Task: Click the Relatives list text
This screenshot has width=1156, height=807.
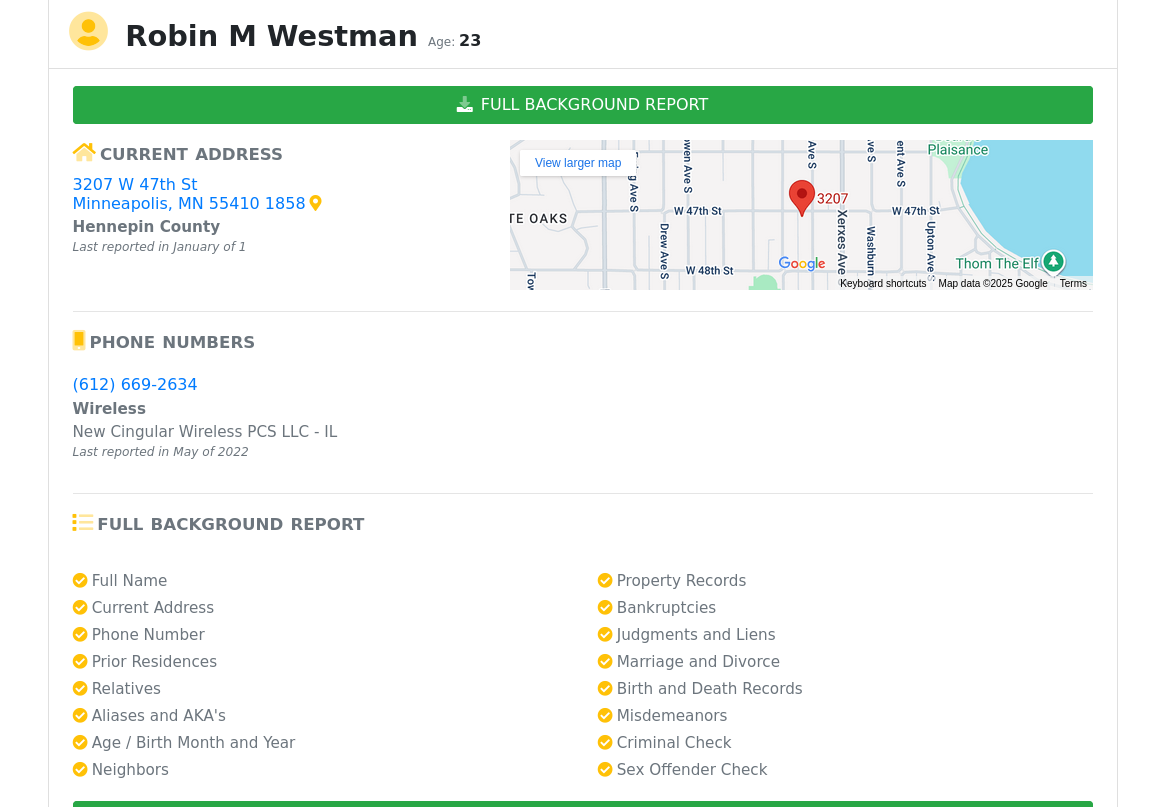Action: click(x=126, y=688)
